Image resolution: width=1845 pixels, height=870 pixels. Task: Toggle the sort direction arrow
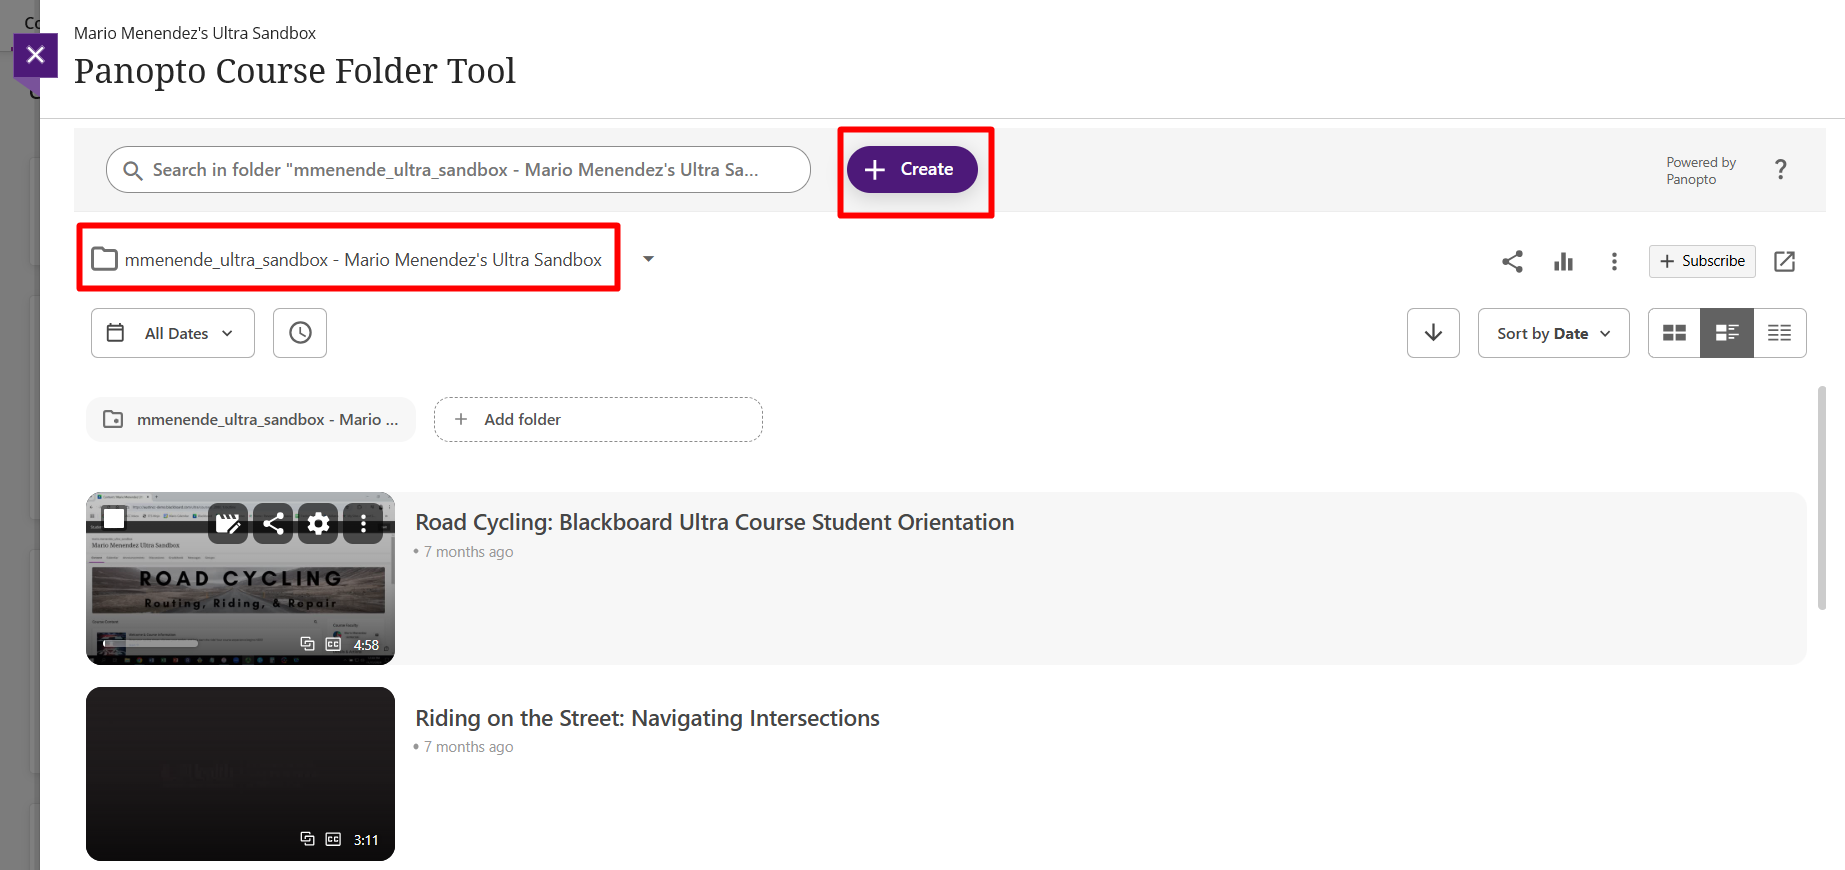point(1433,333)
